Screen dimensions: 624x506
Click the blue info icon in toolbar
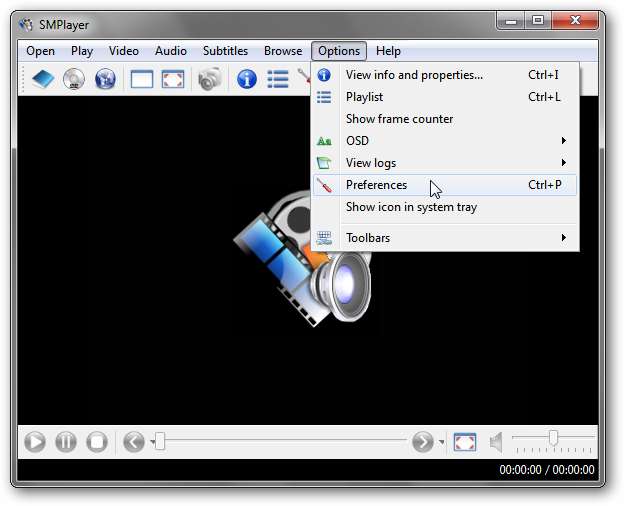click(x=247, y=79)
